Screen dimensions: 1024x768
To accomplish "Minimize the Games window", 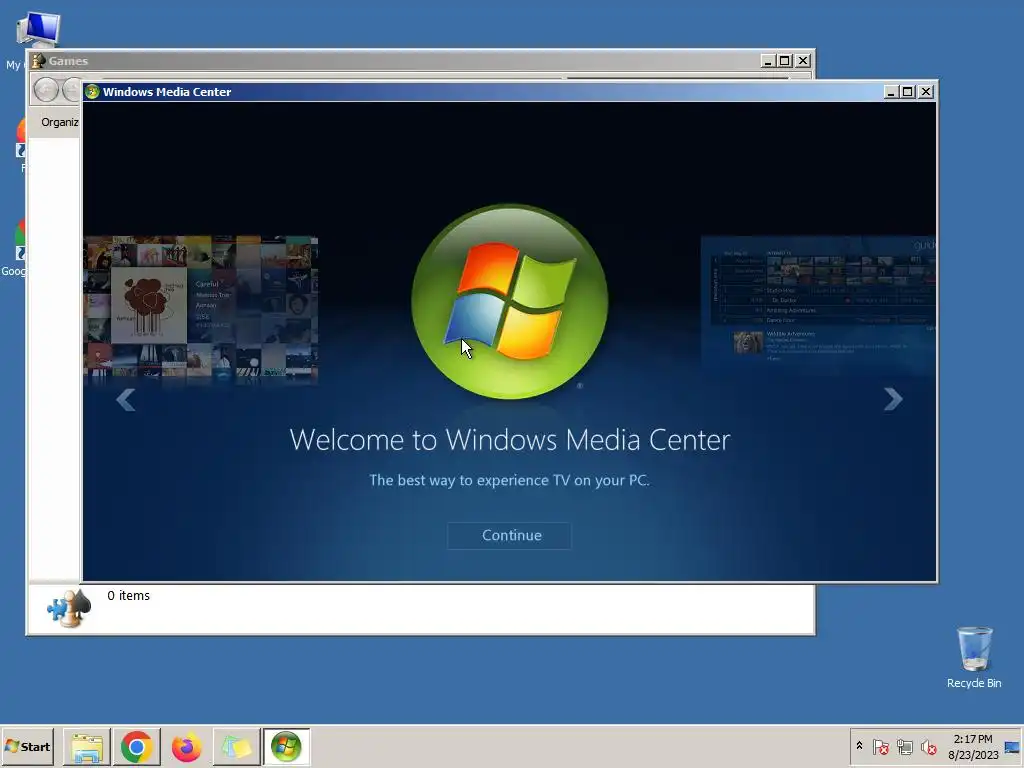I will [x=768, y=61].
